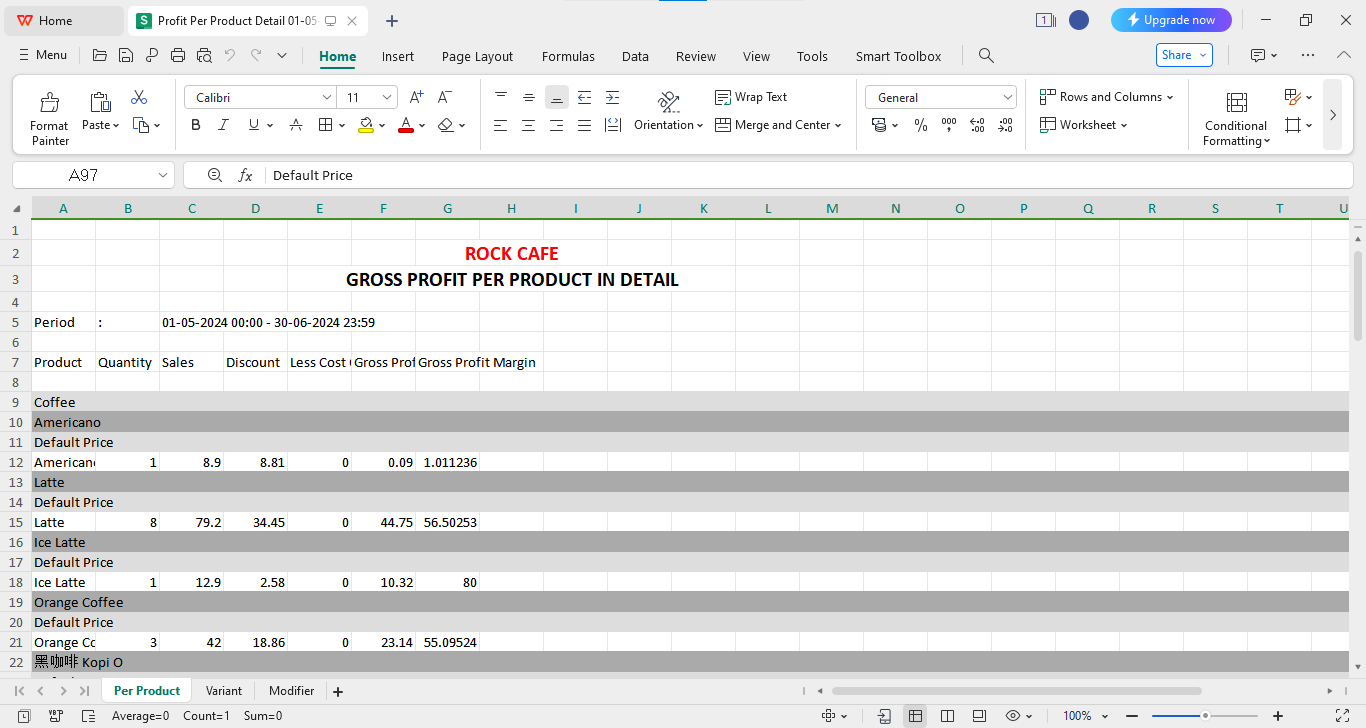Switch to the Page Layout tab

(x=477, y=56)
